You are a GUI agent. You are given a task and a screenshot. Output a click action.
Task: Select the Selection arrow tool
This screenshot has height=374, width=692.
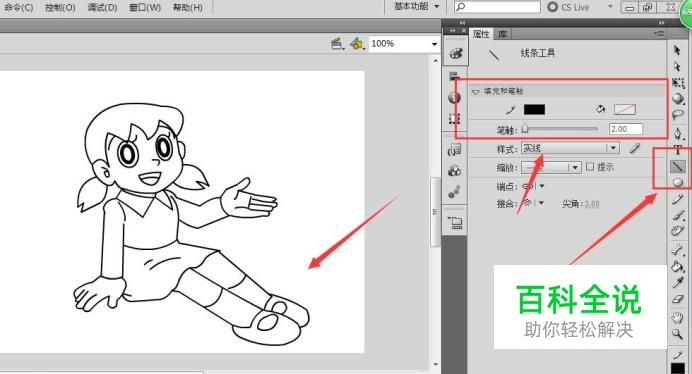[x=677, y=50]
